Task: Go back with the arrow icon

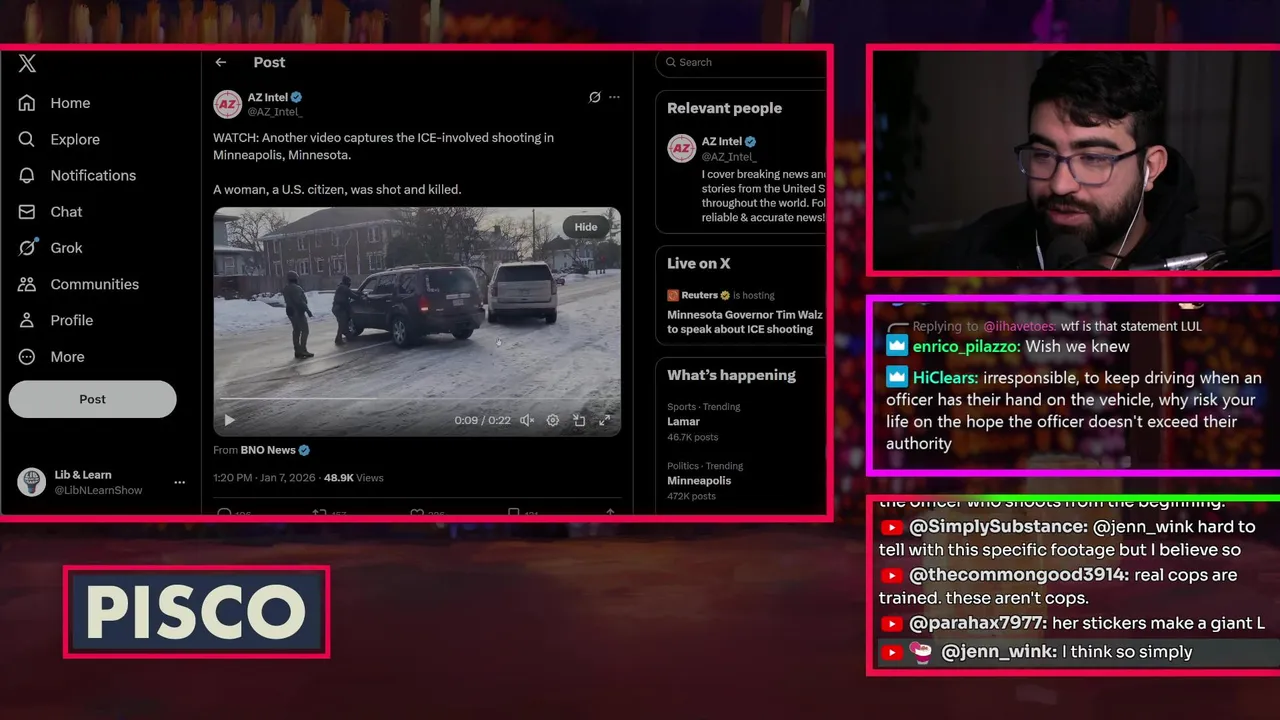Action: pos(221,62)
